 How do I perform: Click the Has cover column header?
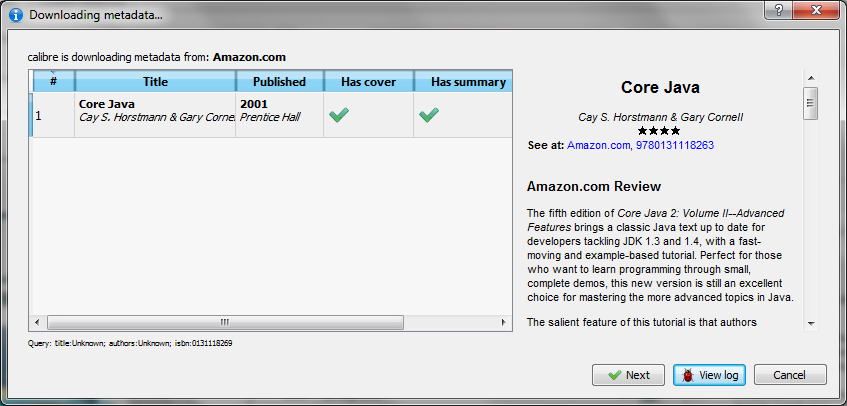(368, 82)
